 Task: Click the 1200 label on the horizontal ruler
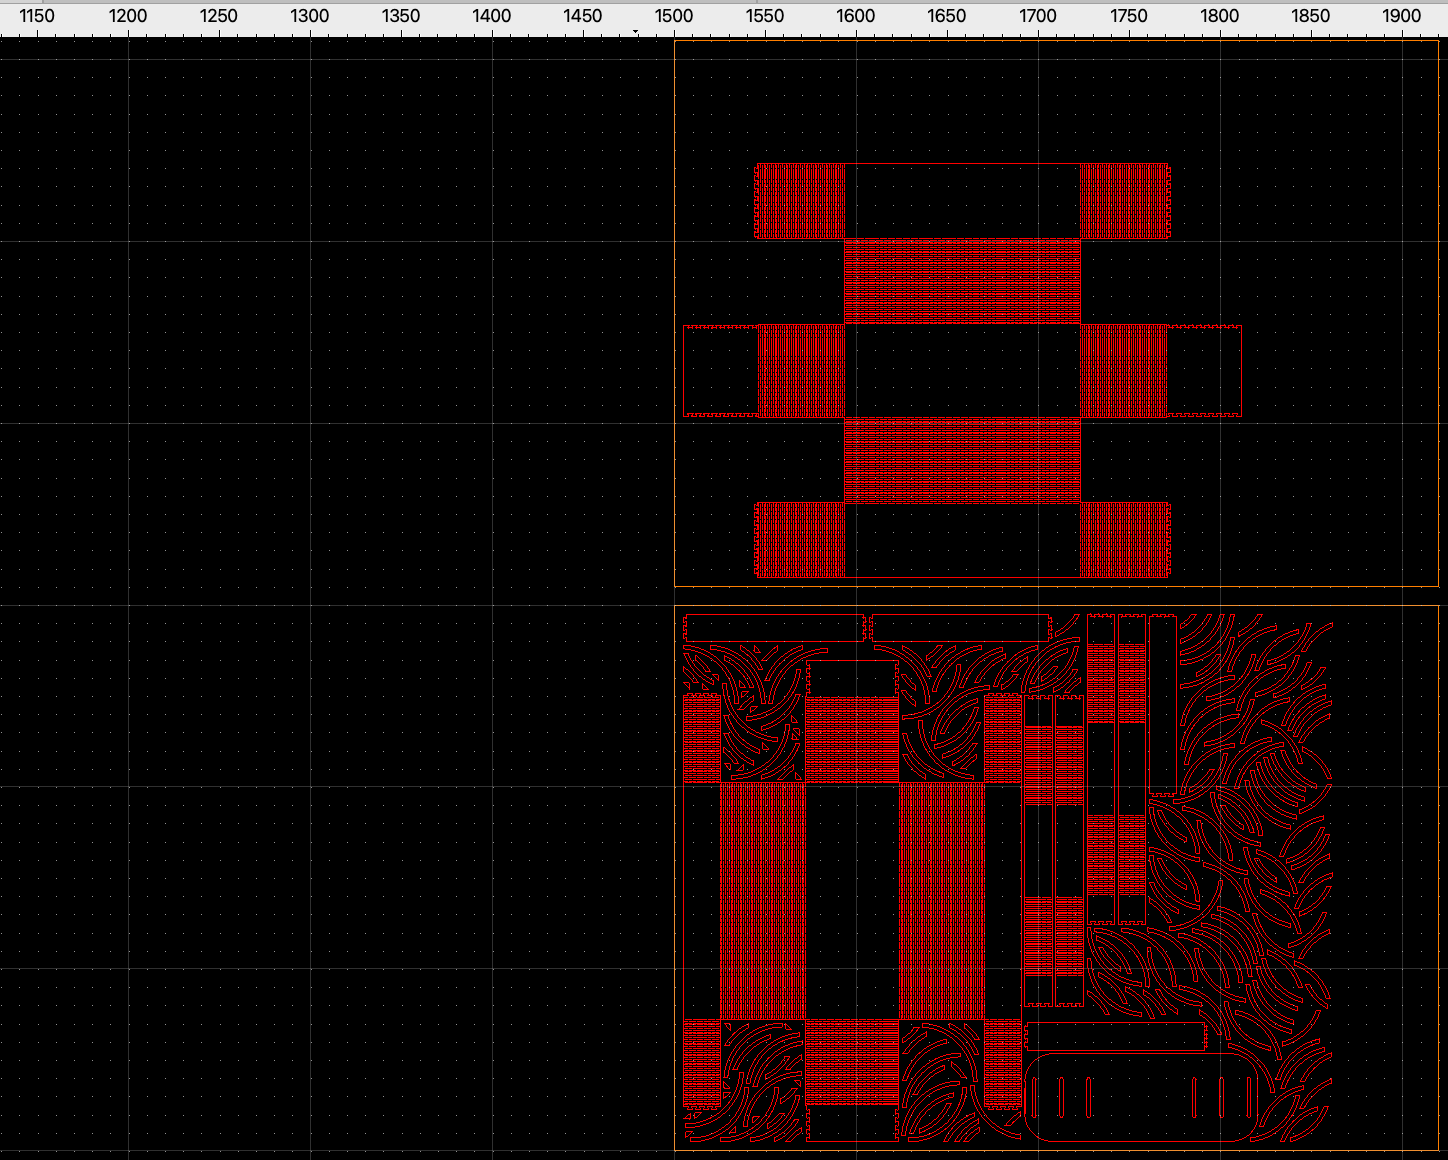click(127, 16)
